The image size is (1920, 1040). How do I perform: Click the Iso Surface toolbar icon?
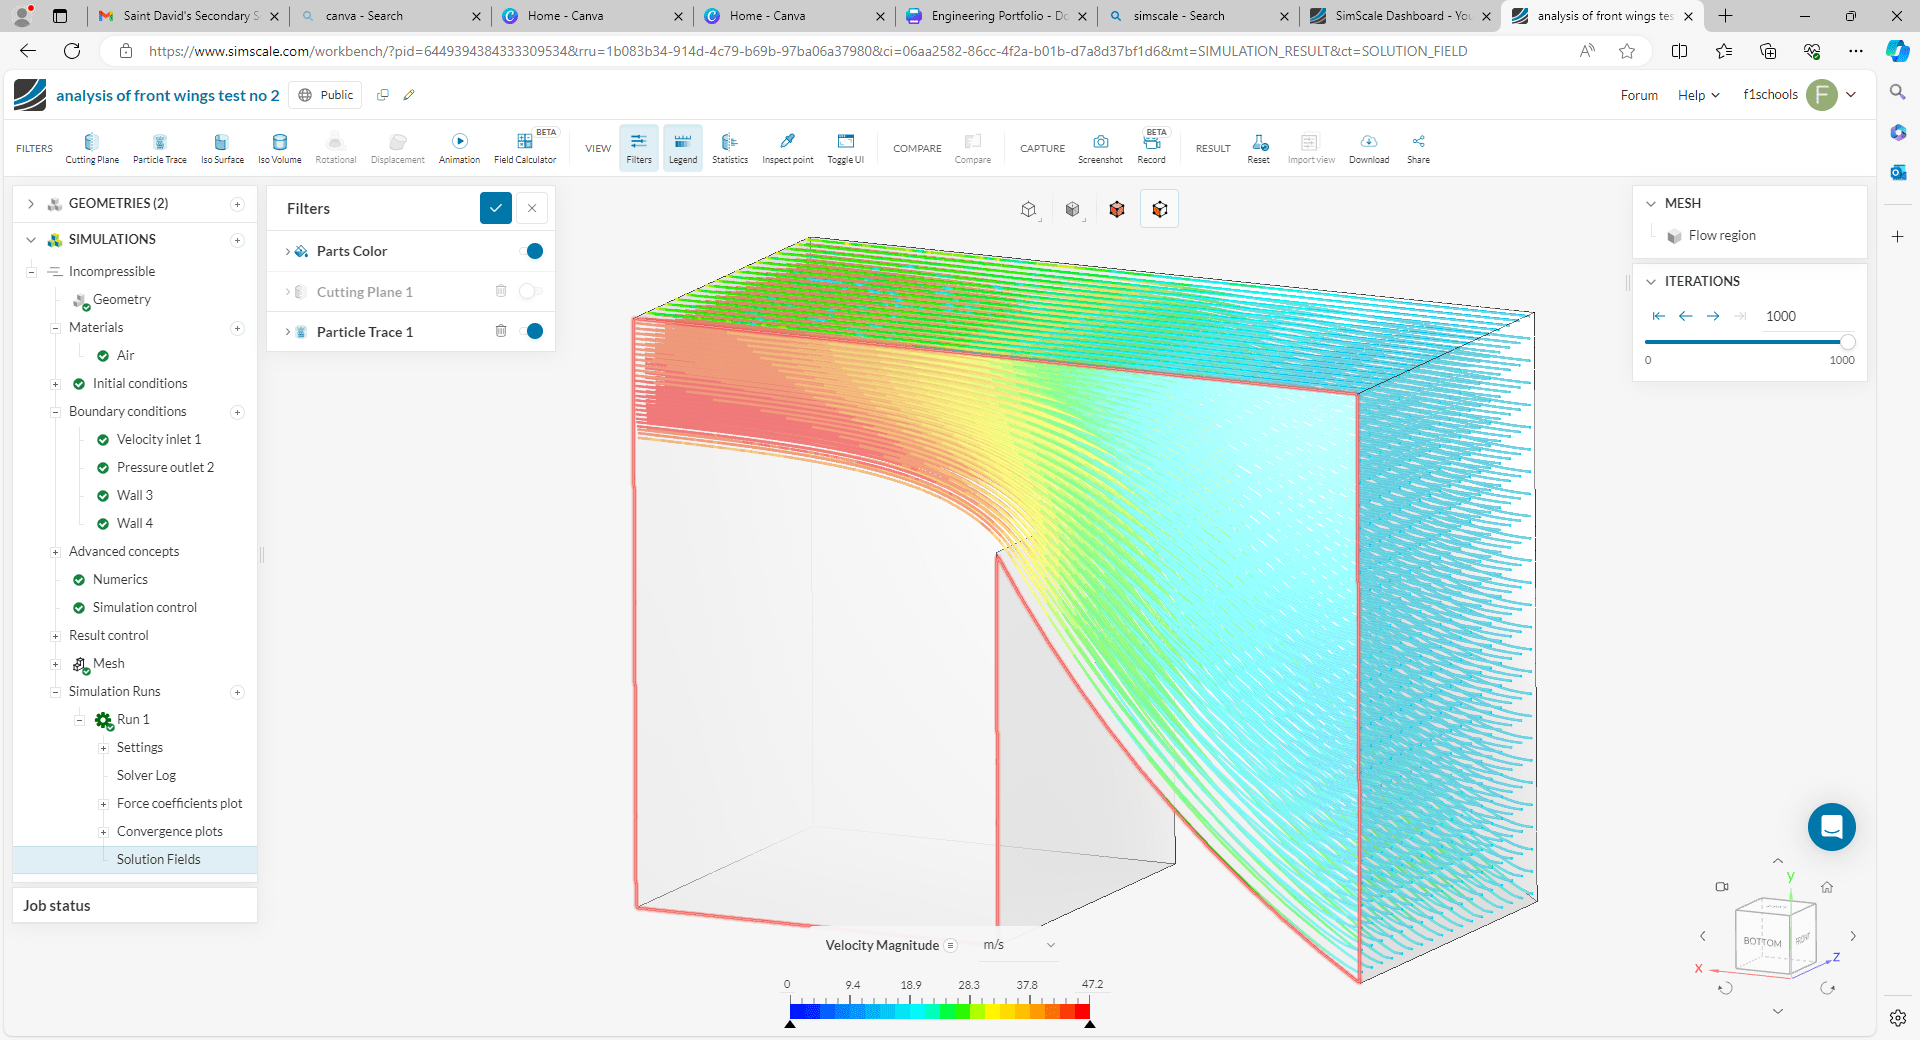[x=222, y=148]
